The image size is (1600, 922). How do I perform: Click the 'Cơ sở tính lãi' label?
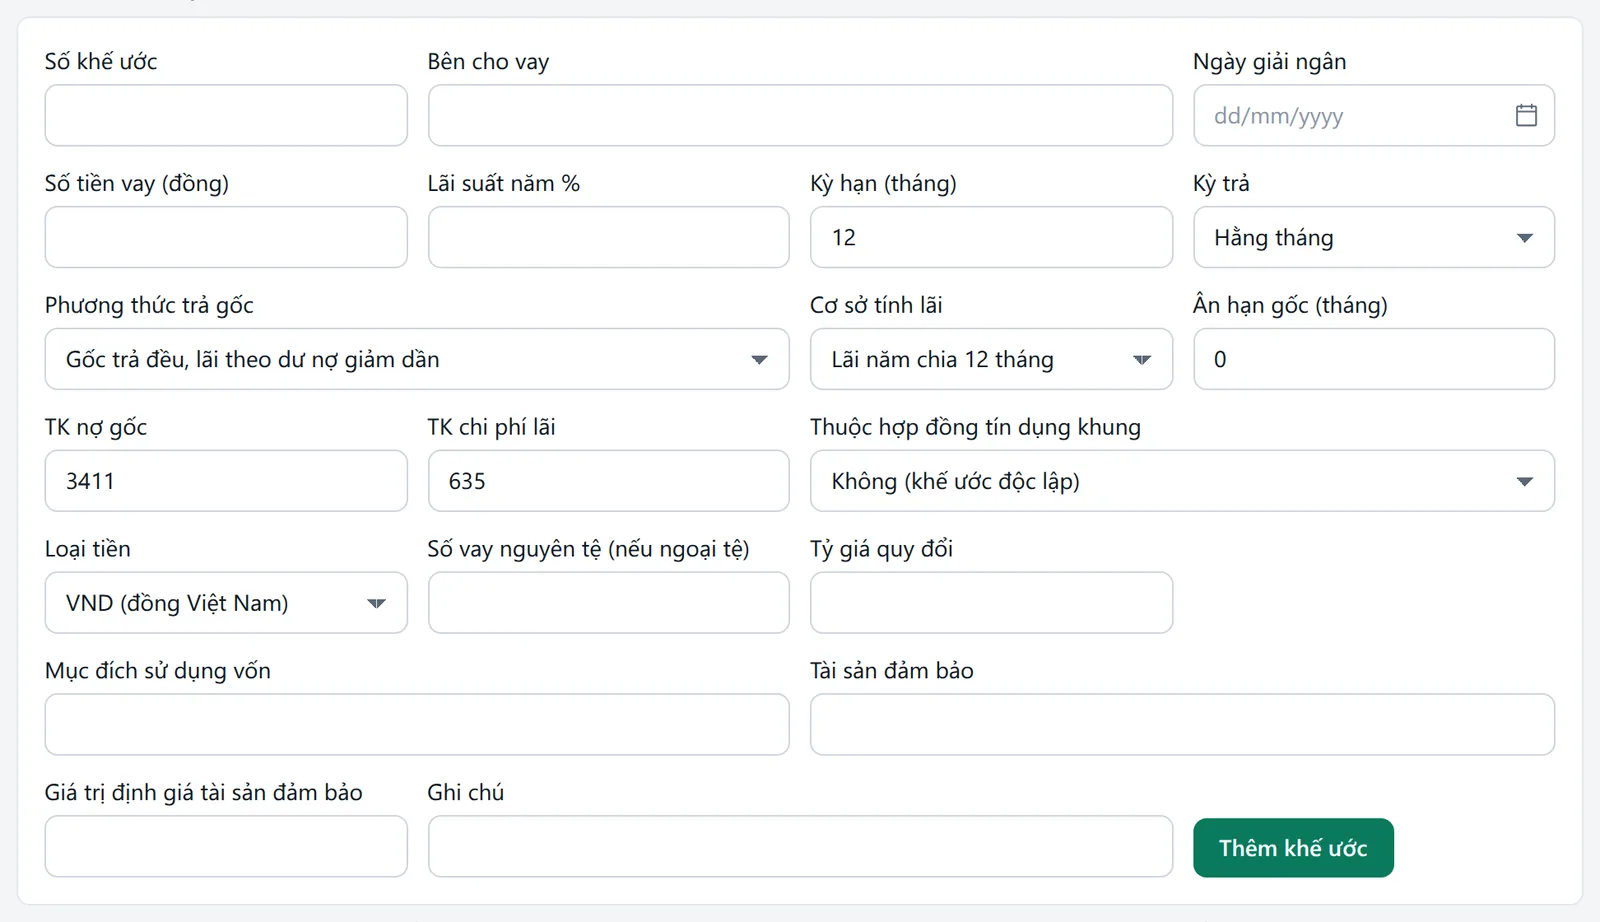click(876, 305)
